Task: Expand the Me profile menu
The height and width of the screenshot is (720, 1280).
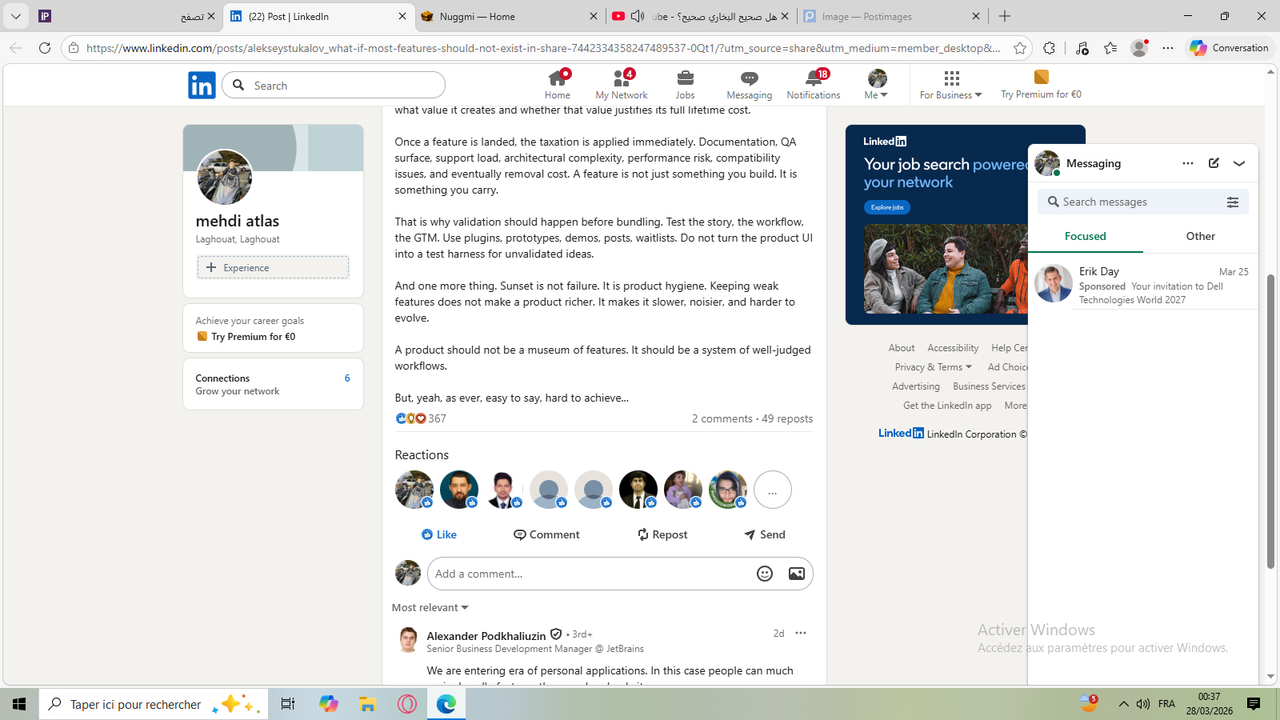Action: (x=877, y=85)
